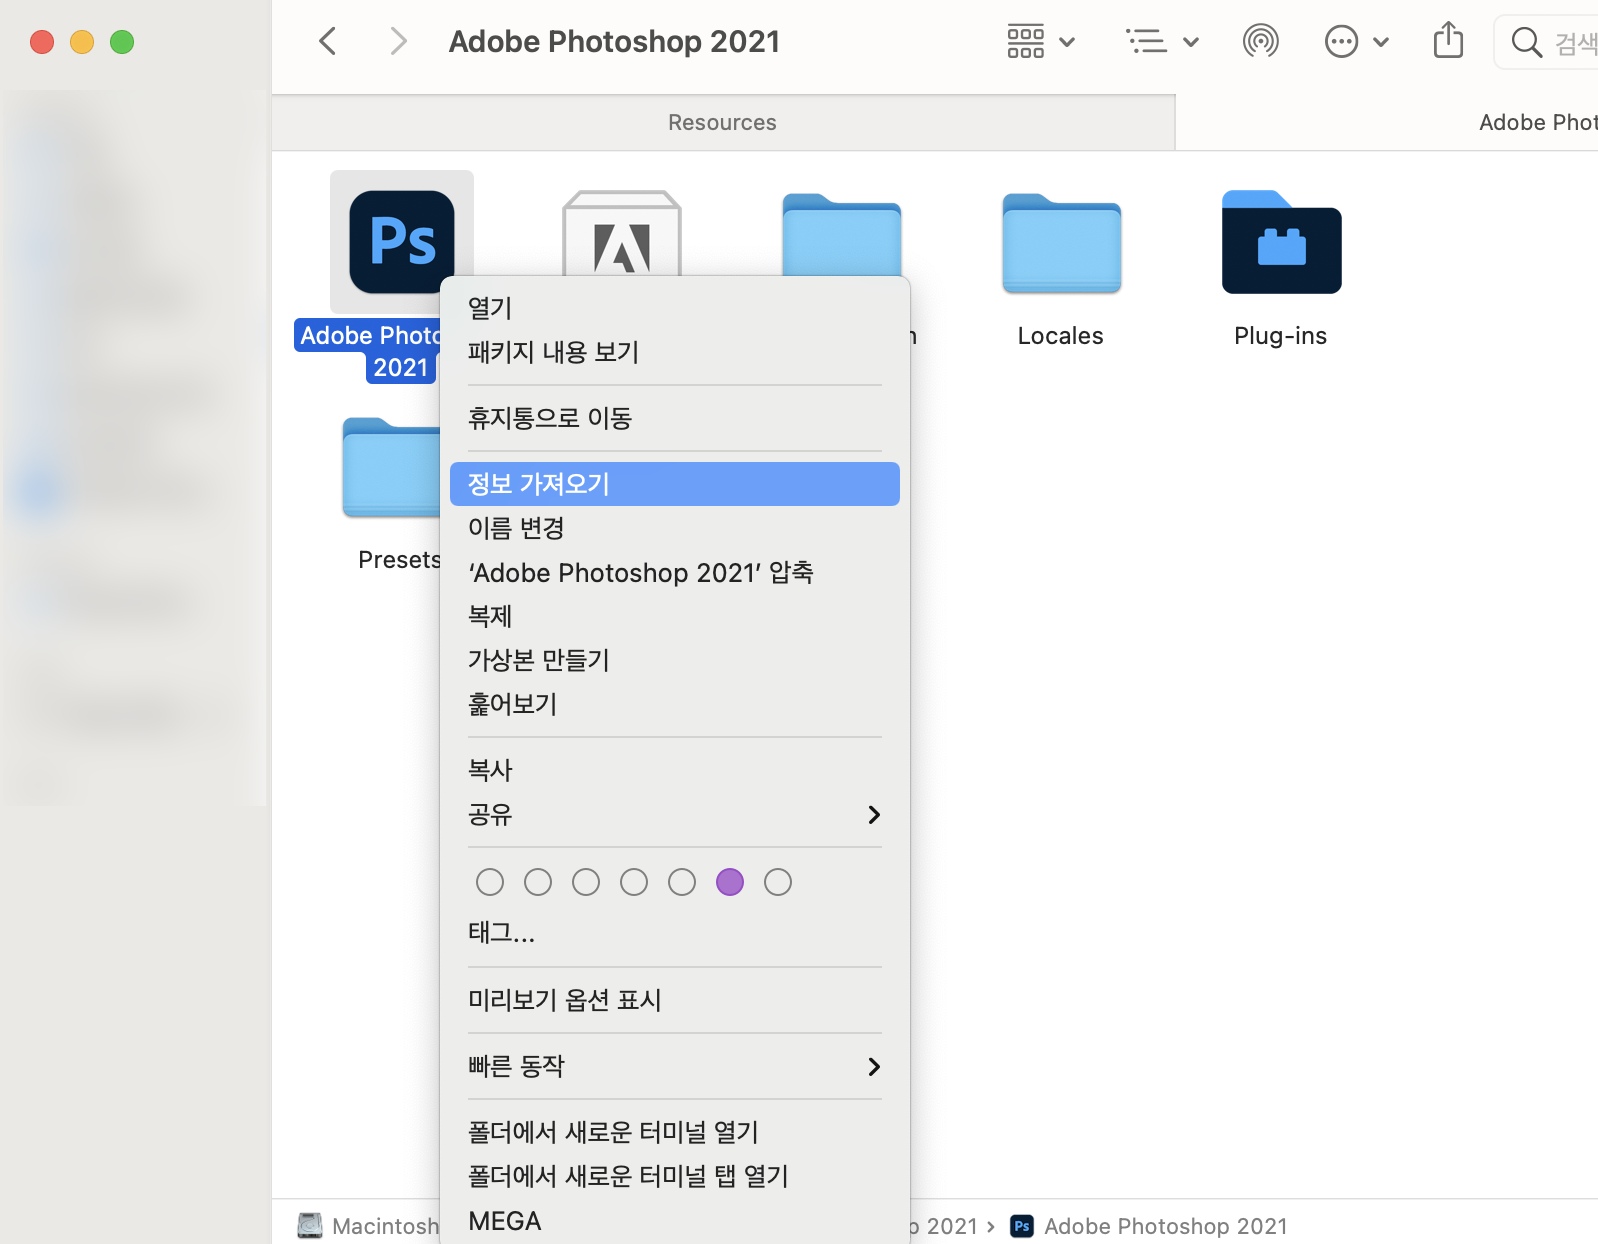Open the icon view grid switcher
The height and width of the screenshot is (1244, 1598).
1026,41
